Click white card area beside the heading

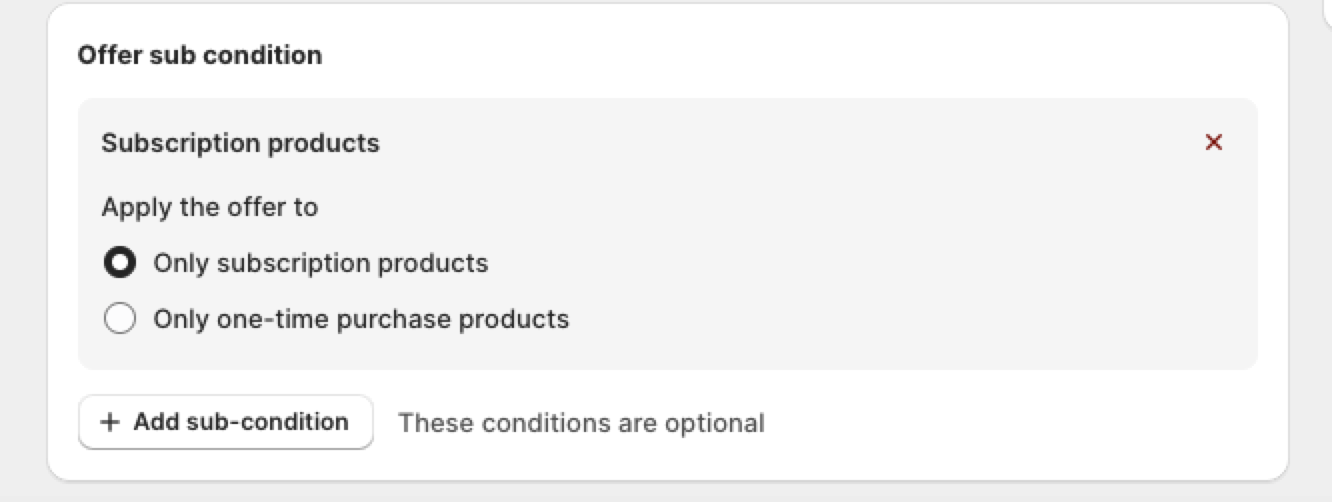[800, 55]
